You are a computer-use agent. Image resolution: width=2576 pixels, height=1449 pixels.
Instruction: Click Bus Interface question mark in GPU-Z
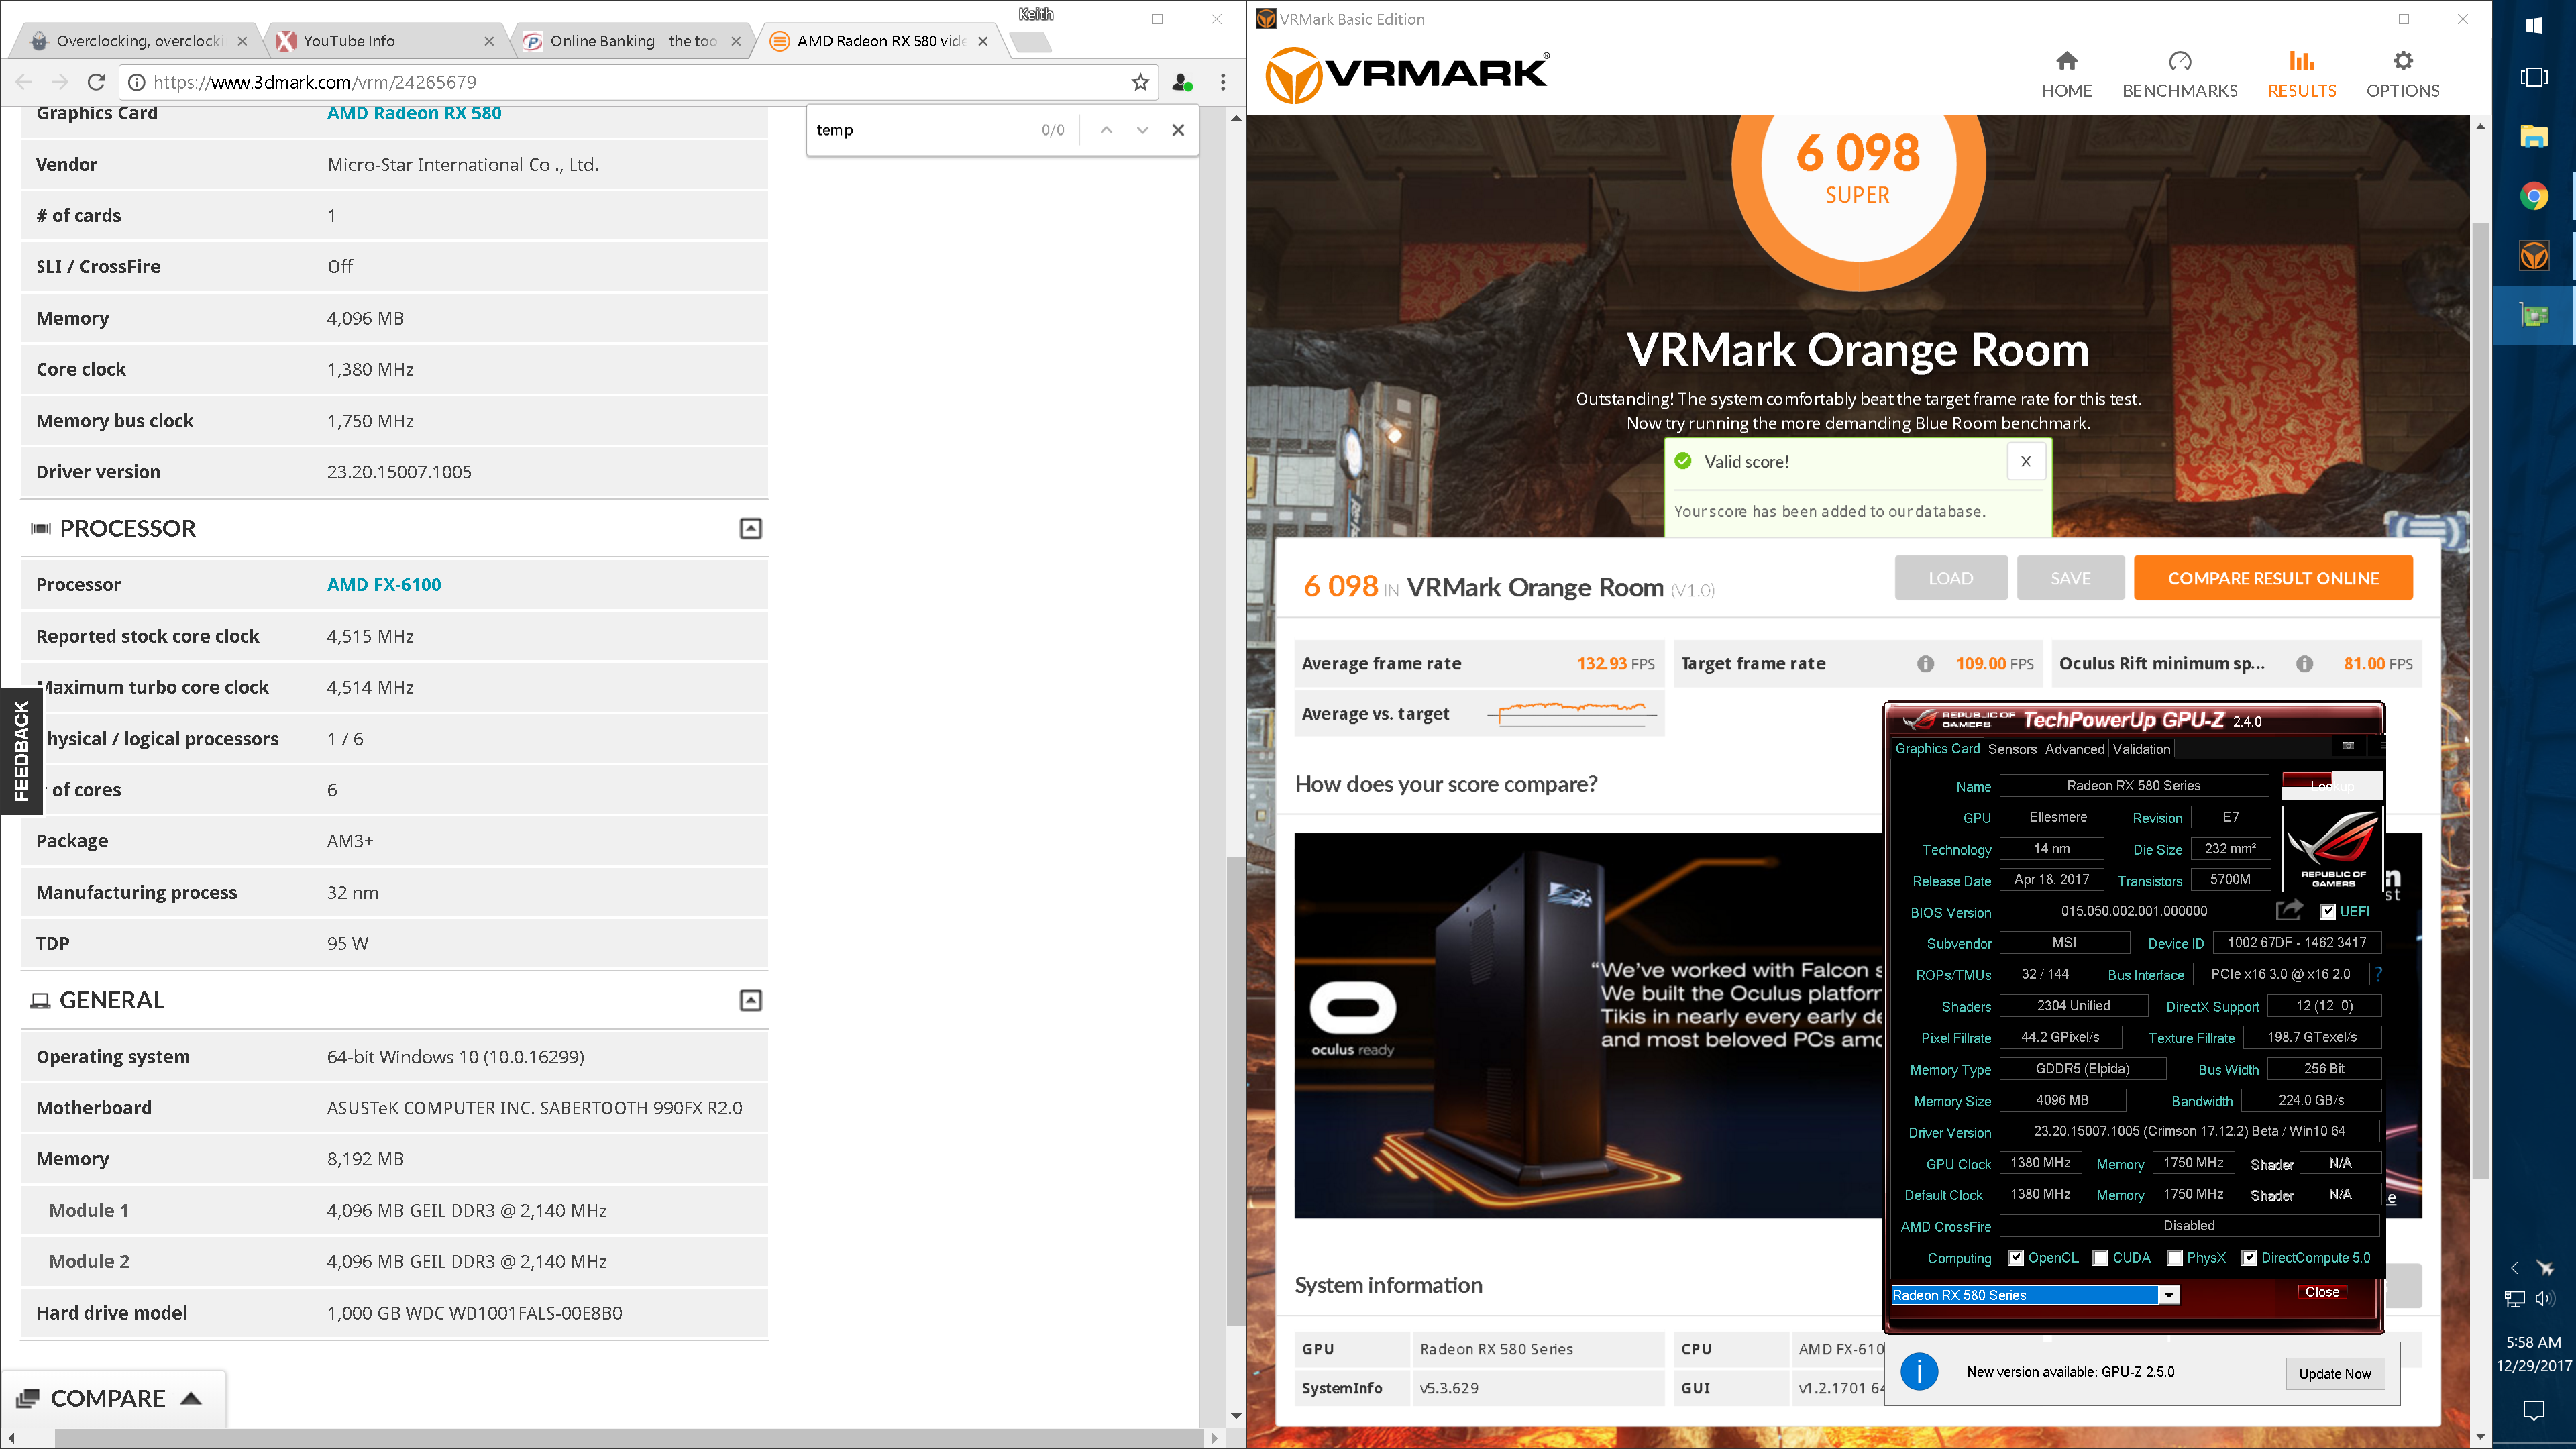[2378, 973]
